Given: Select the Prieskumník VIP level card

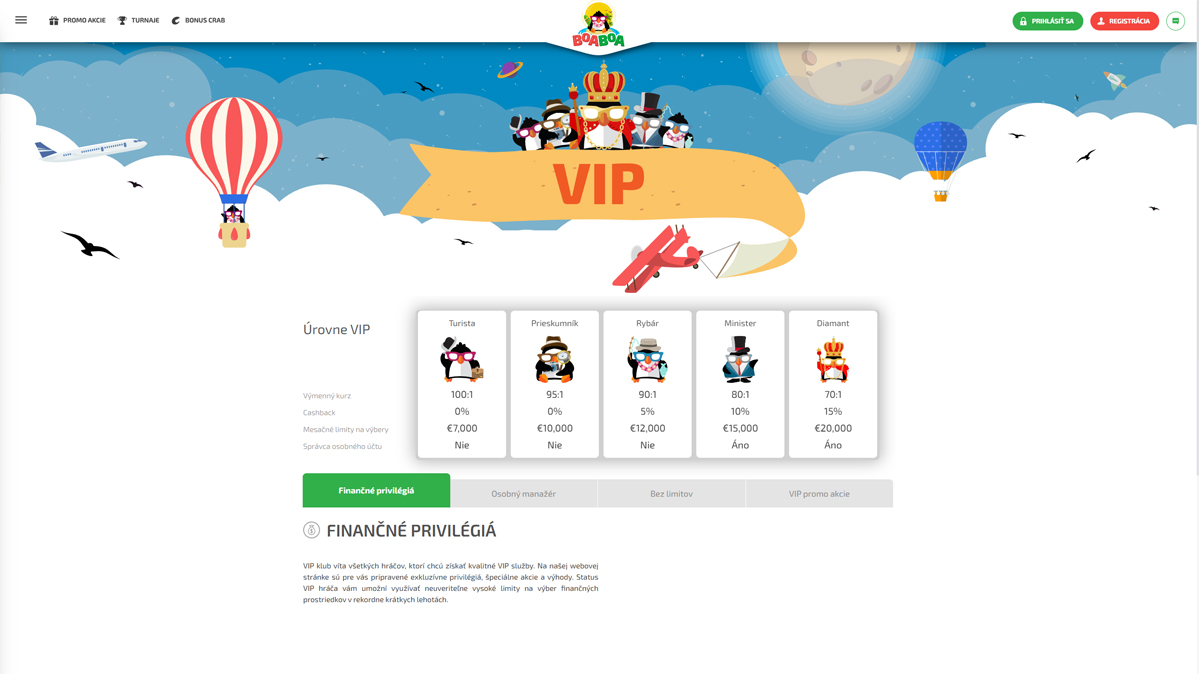Looking at the screenshot, I should pos(554,384).
